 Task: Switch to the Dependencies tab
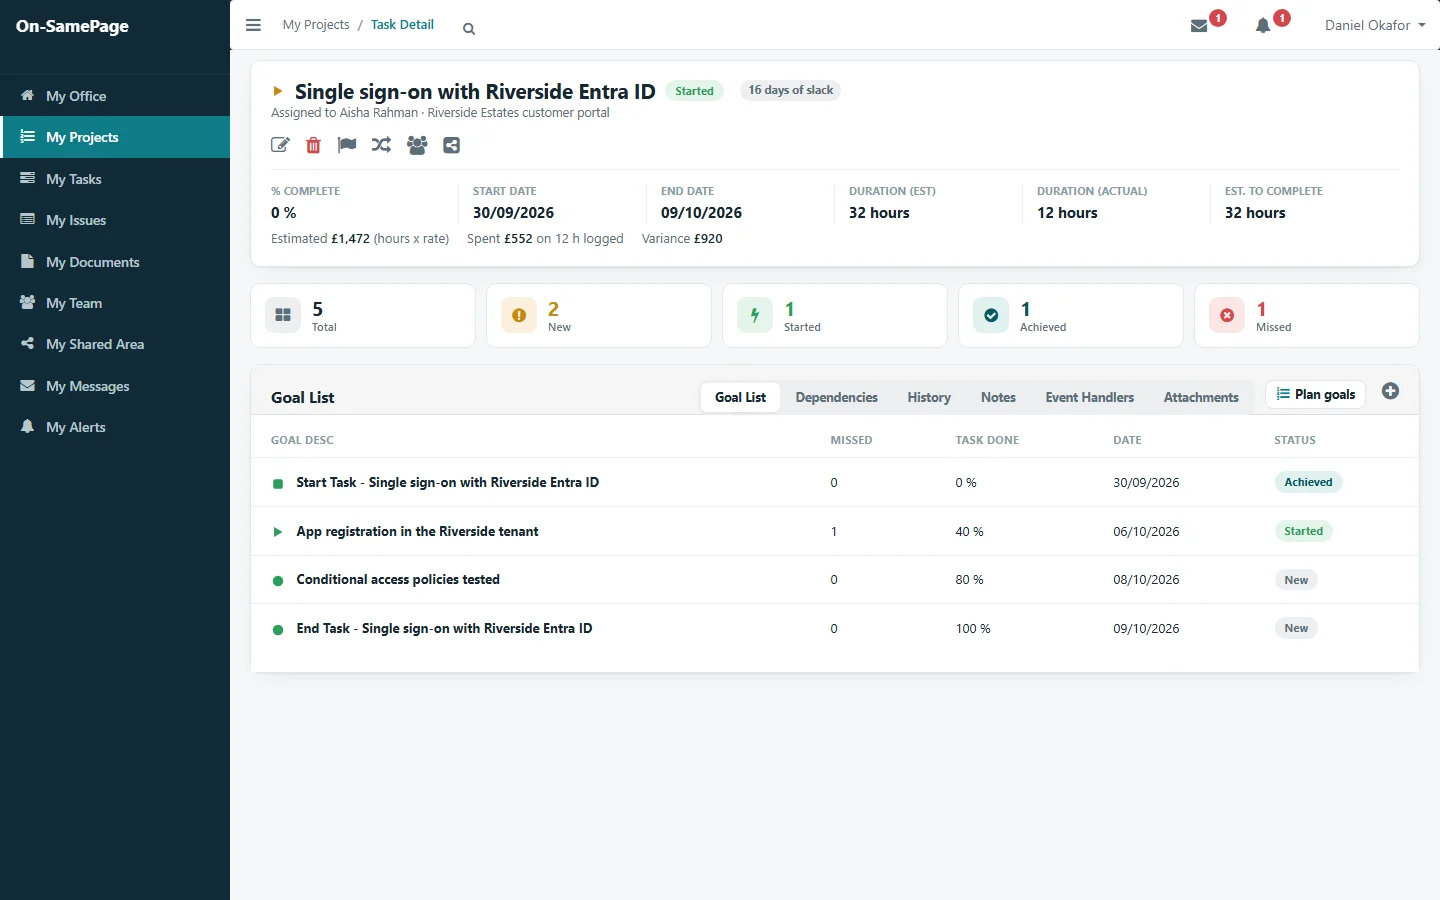click(x=837, y=397)
